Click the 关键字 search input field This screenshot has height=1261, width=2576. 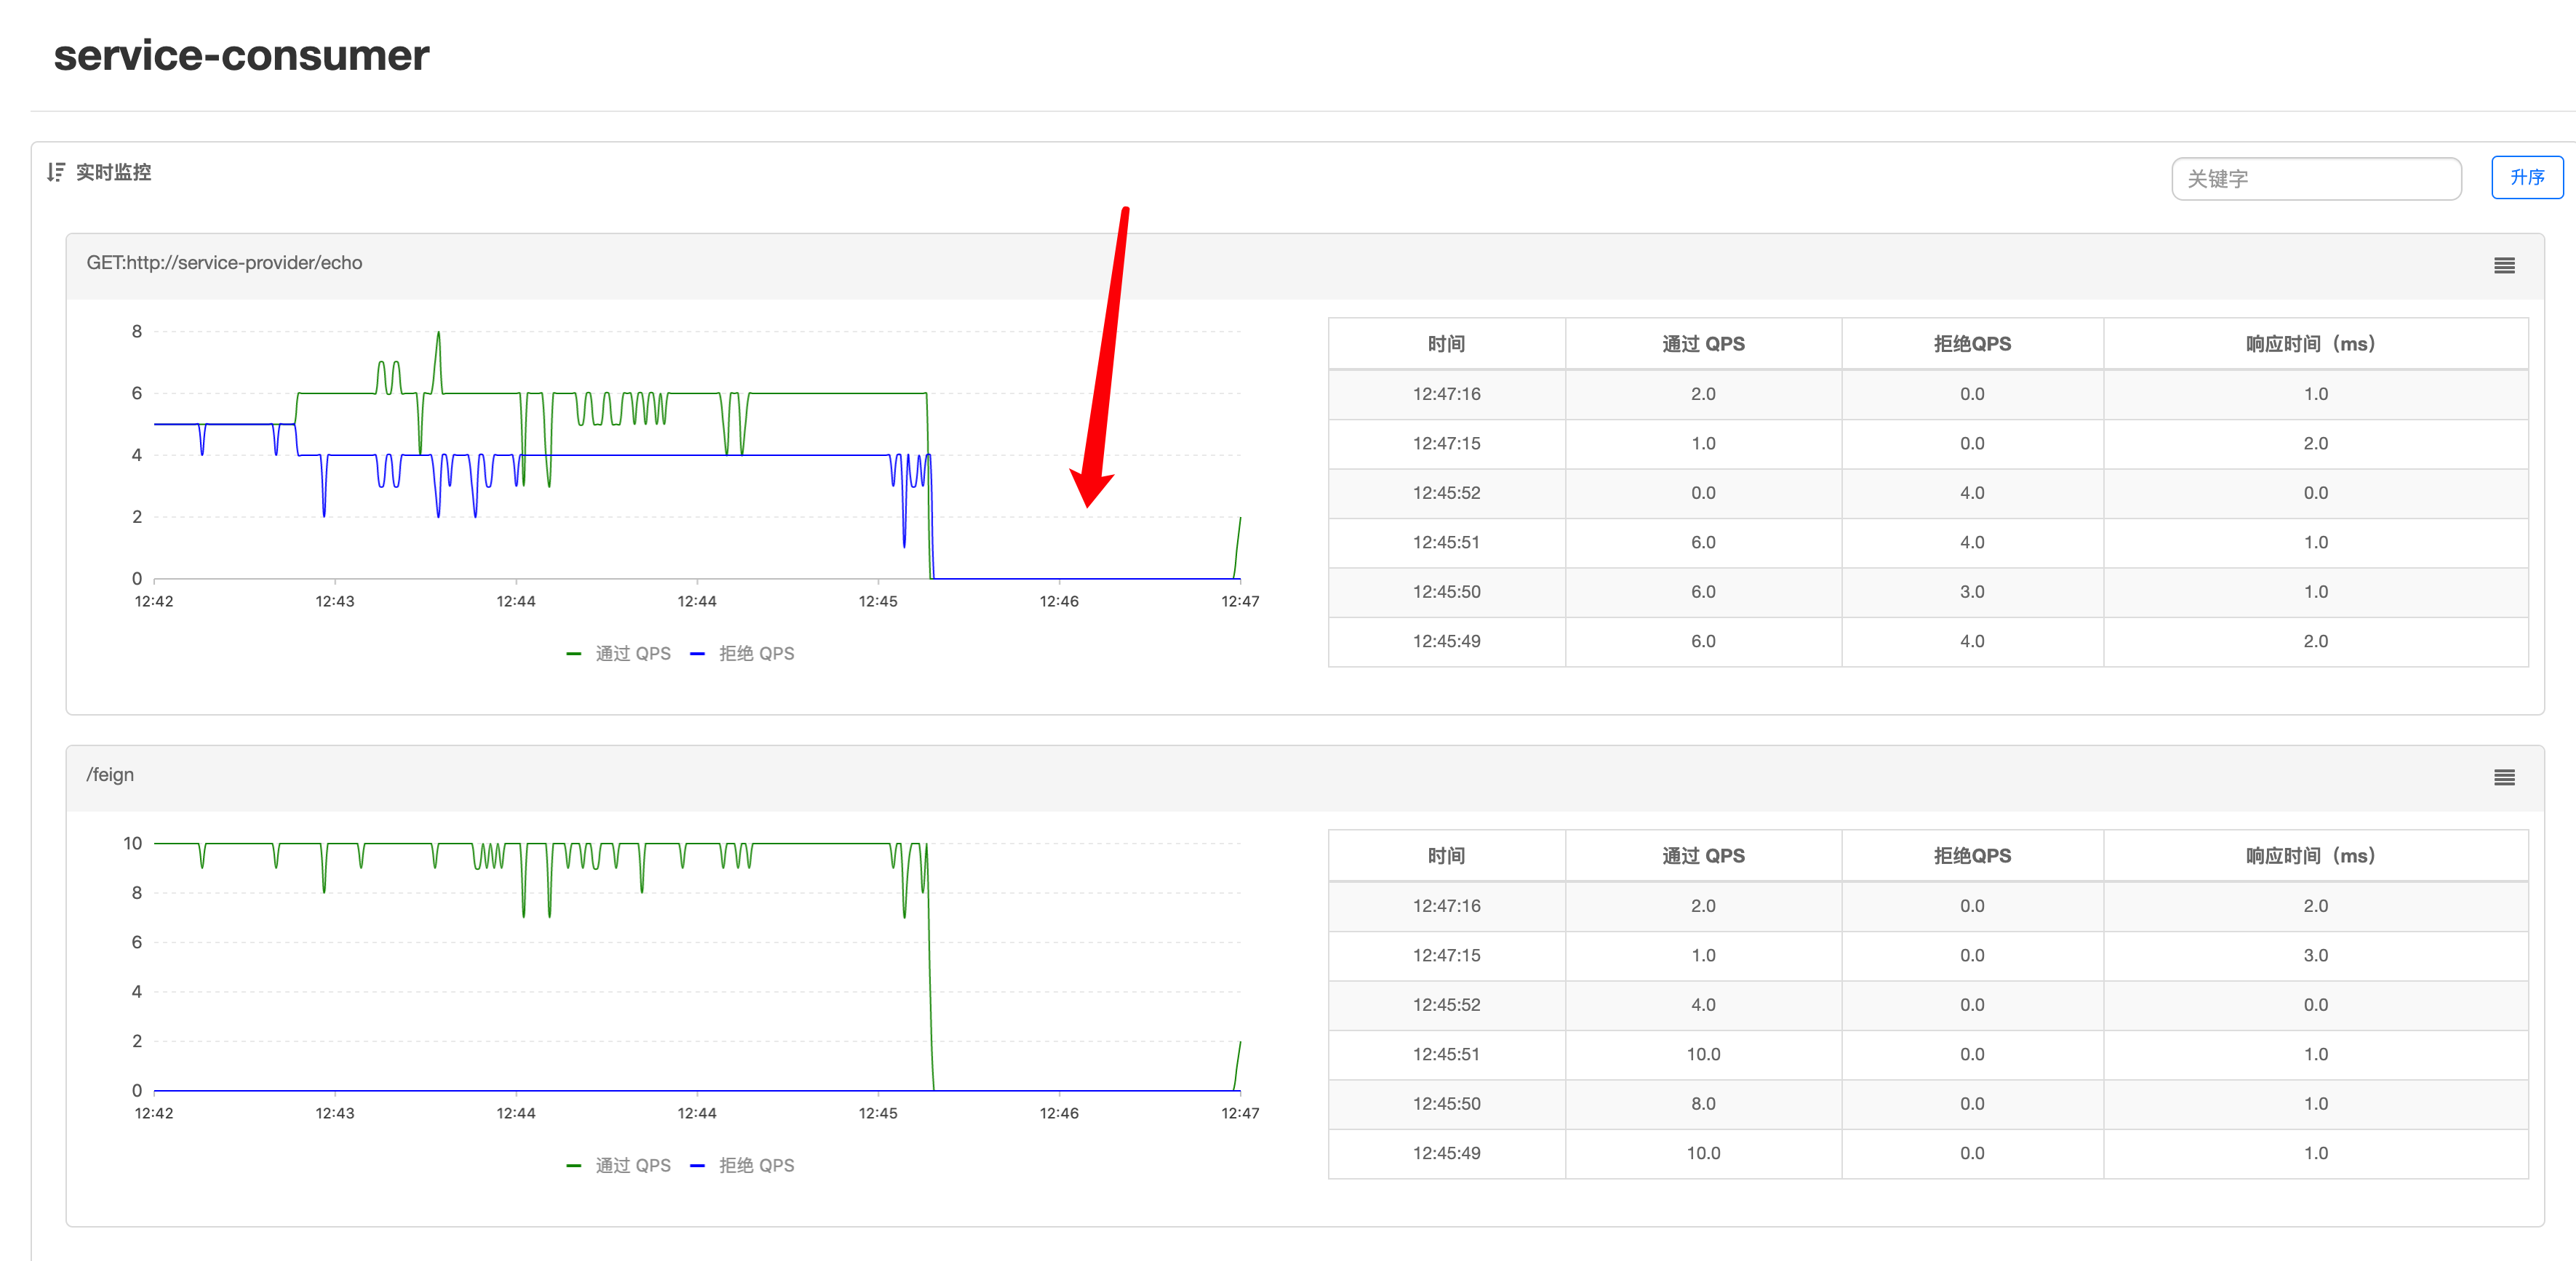click(2316, 178)
